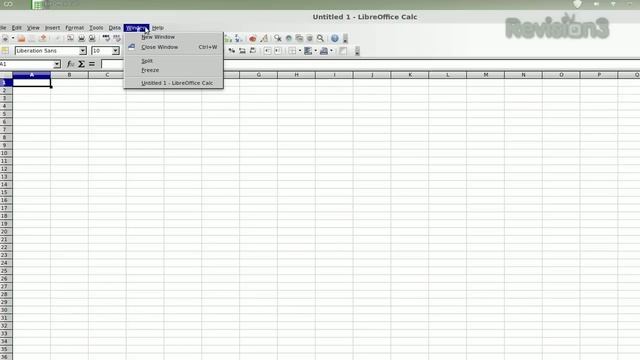Open Find & Replace binoculars icon

coord(278,38)
